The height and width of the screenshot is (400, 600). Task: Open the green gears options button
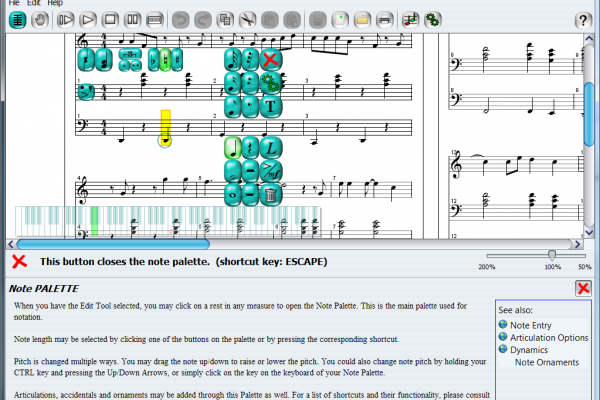[x=270, y=83]
